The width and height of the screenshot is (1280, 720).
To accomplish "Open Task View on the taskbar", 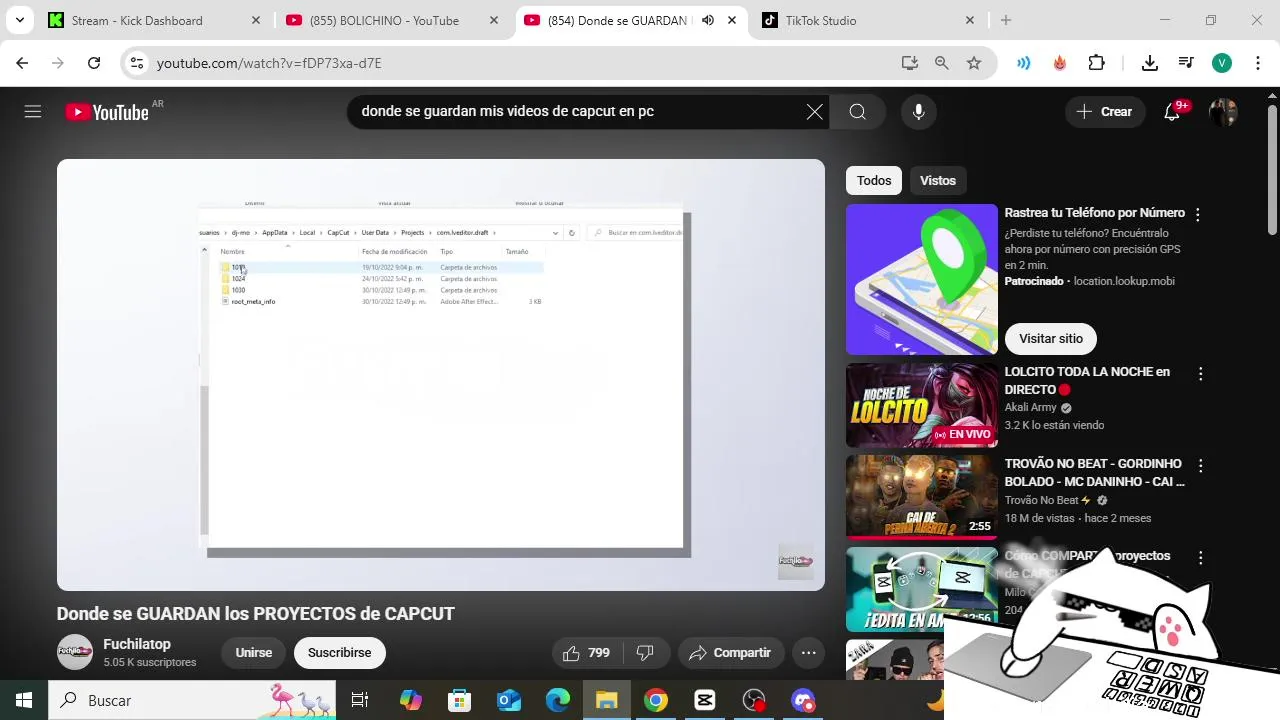I will pos(360,701).
